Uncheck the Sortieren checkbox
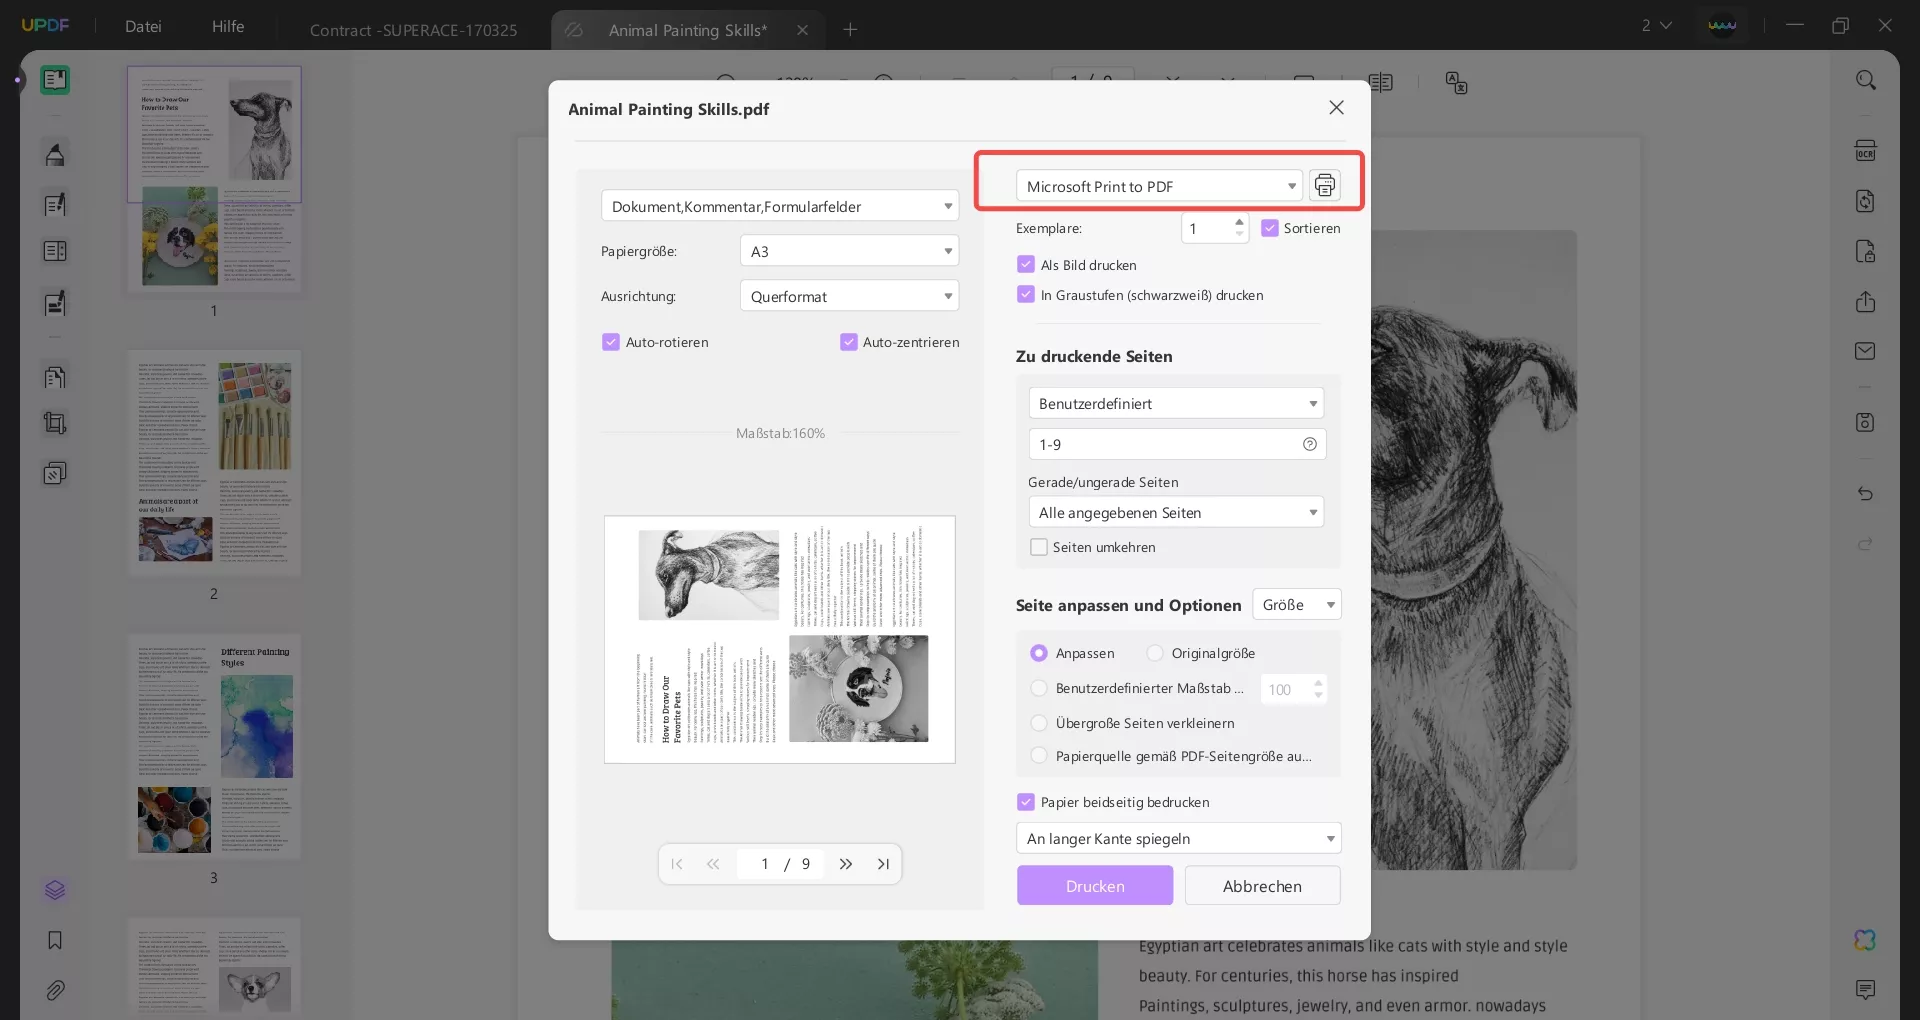The height and width of the screenshot is (1020, 1920). [1270, 228]
